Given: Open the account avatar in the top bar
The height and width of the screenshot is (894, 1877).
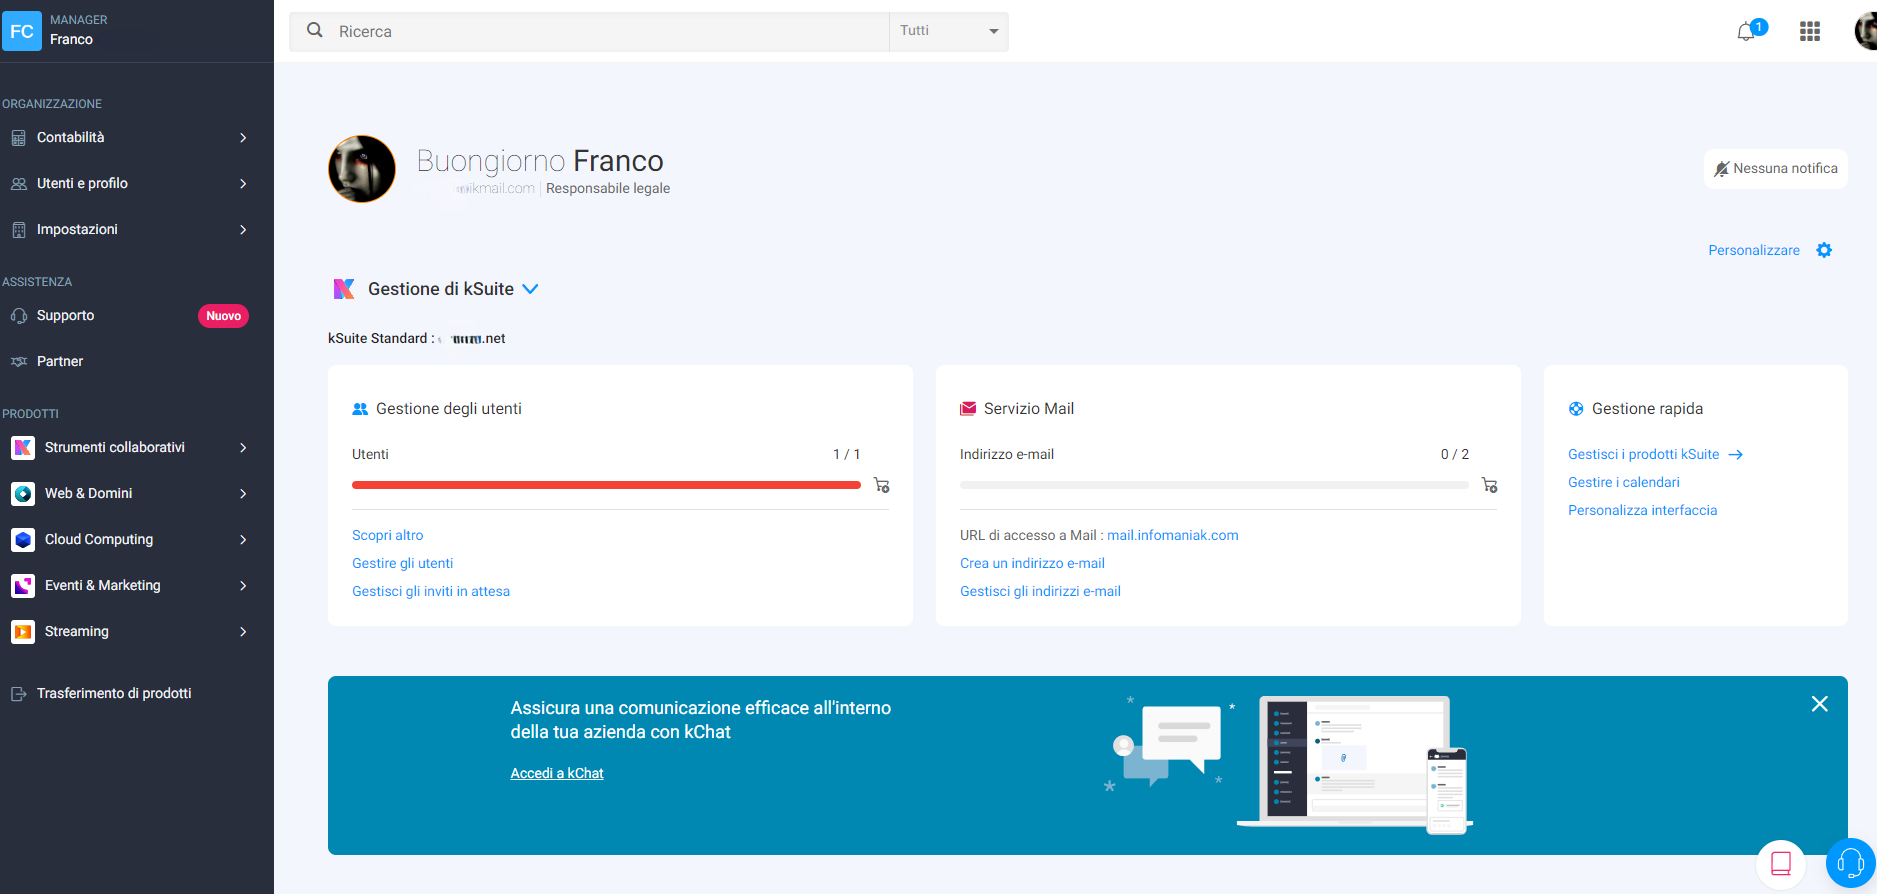Looking at the screenshot, I should (1865, 31).
